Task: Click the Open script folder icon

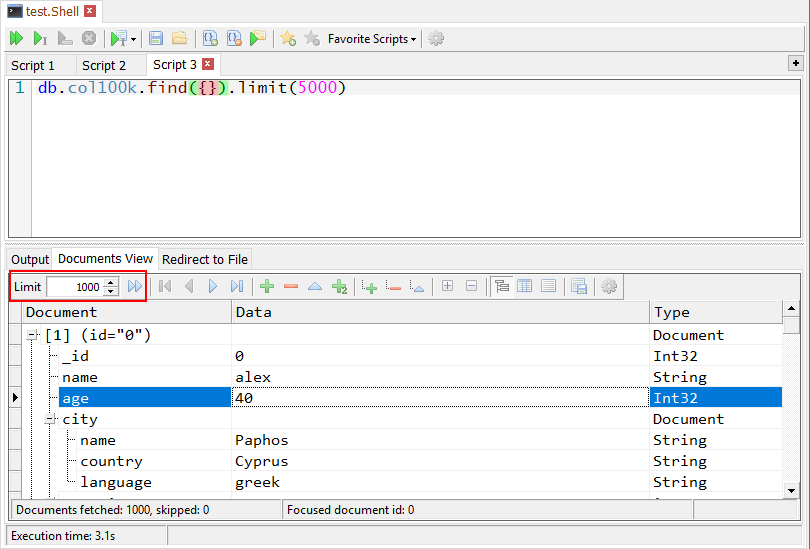Action: click(179, 39)
